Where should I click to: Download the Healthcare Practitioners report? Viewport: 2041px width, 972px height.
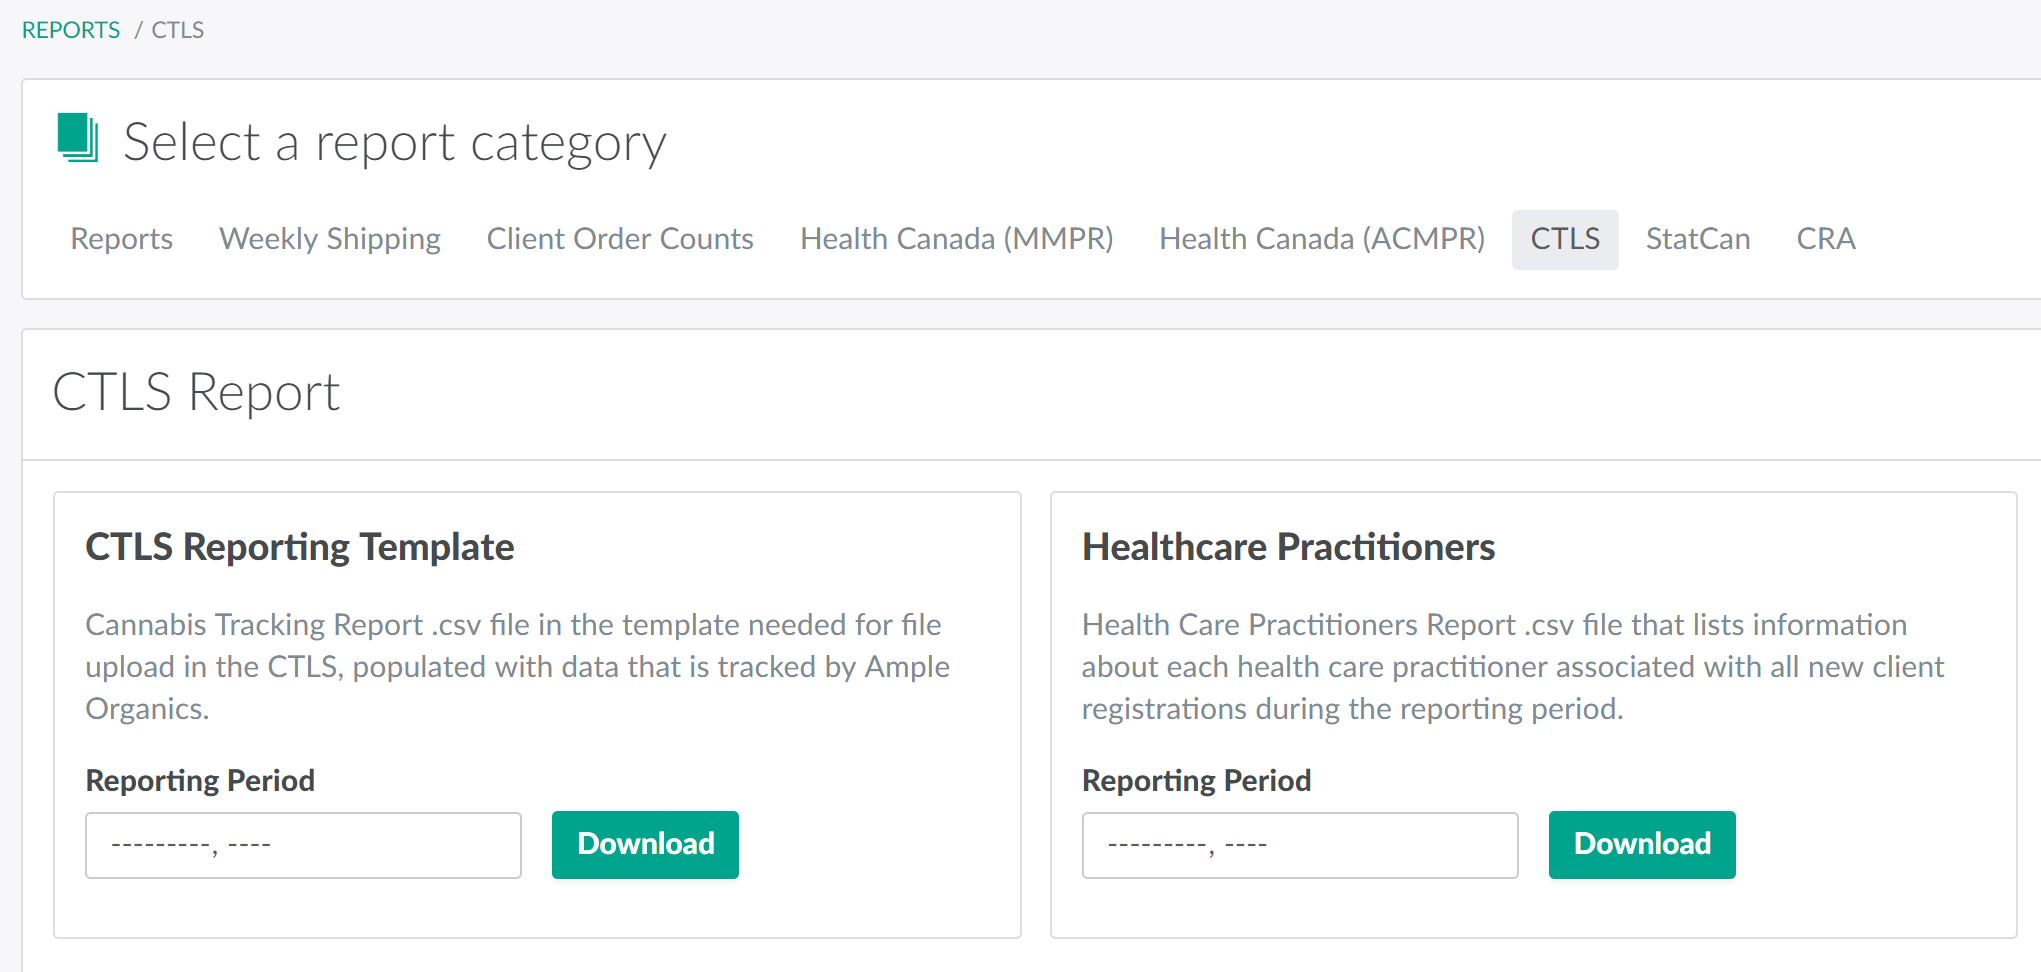[1642, 845]
